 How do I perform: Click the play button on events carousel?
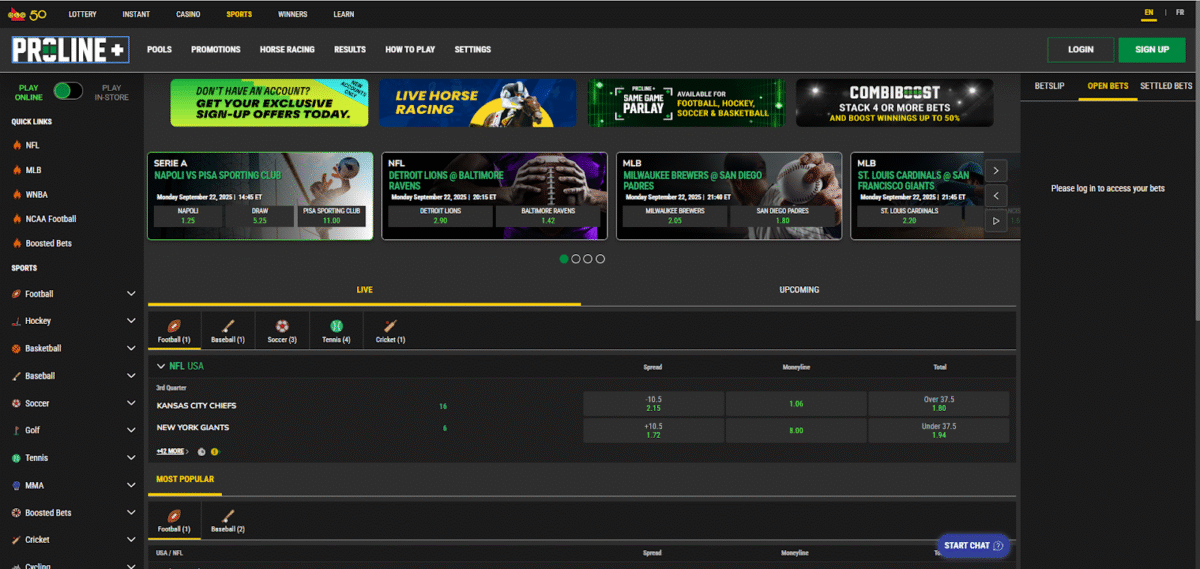(x=996, y=221)
